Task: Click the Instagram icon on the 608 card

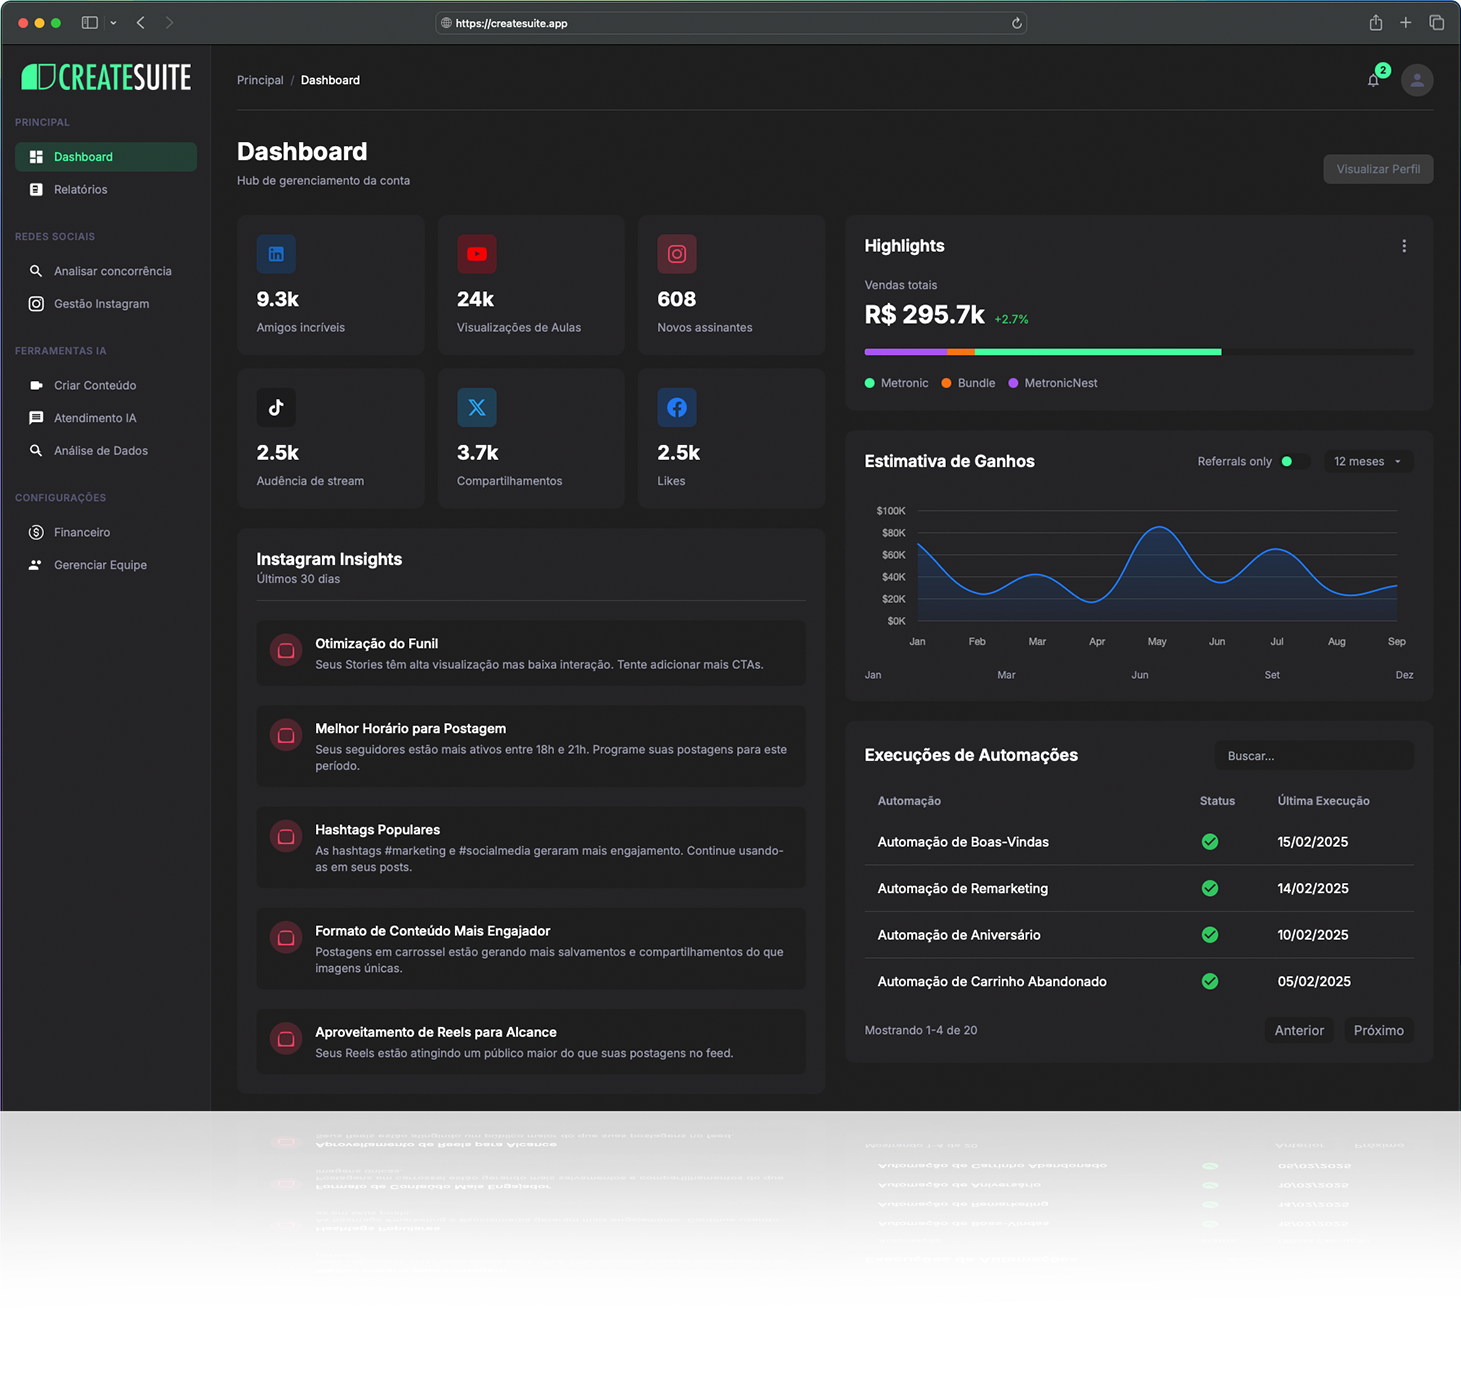Action: click(677, 254)
